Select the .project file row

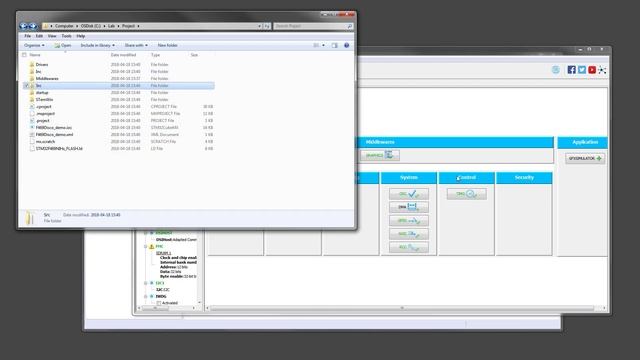click(118, 121)
